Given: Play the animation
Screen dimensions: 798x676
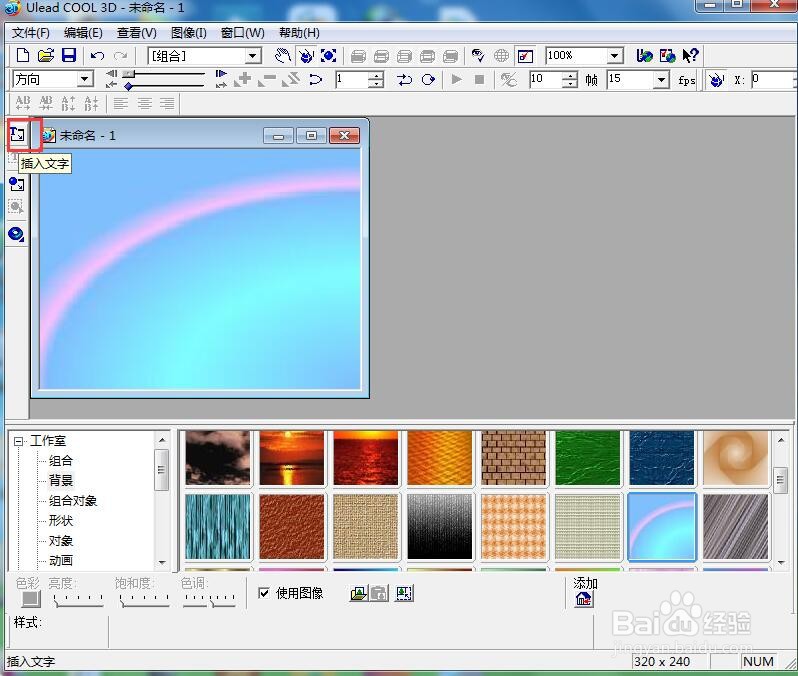Looking at the screenshot, I should (457, 79).
